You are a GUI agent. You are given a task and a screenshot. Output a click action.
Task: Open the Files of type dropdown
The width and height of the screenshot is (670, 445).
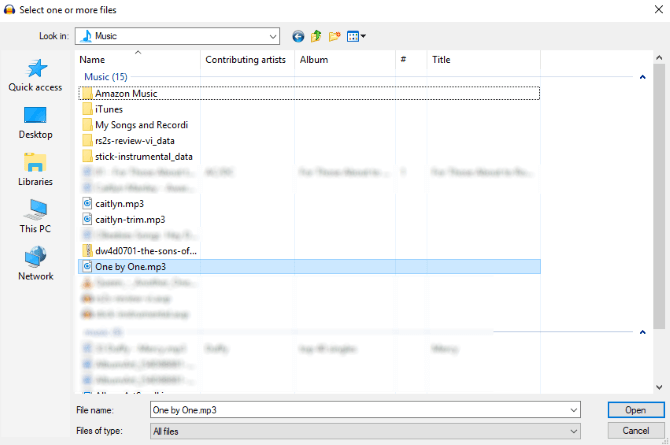pyautogui.click(x=365, y=431)
